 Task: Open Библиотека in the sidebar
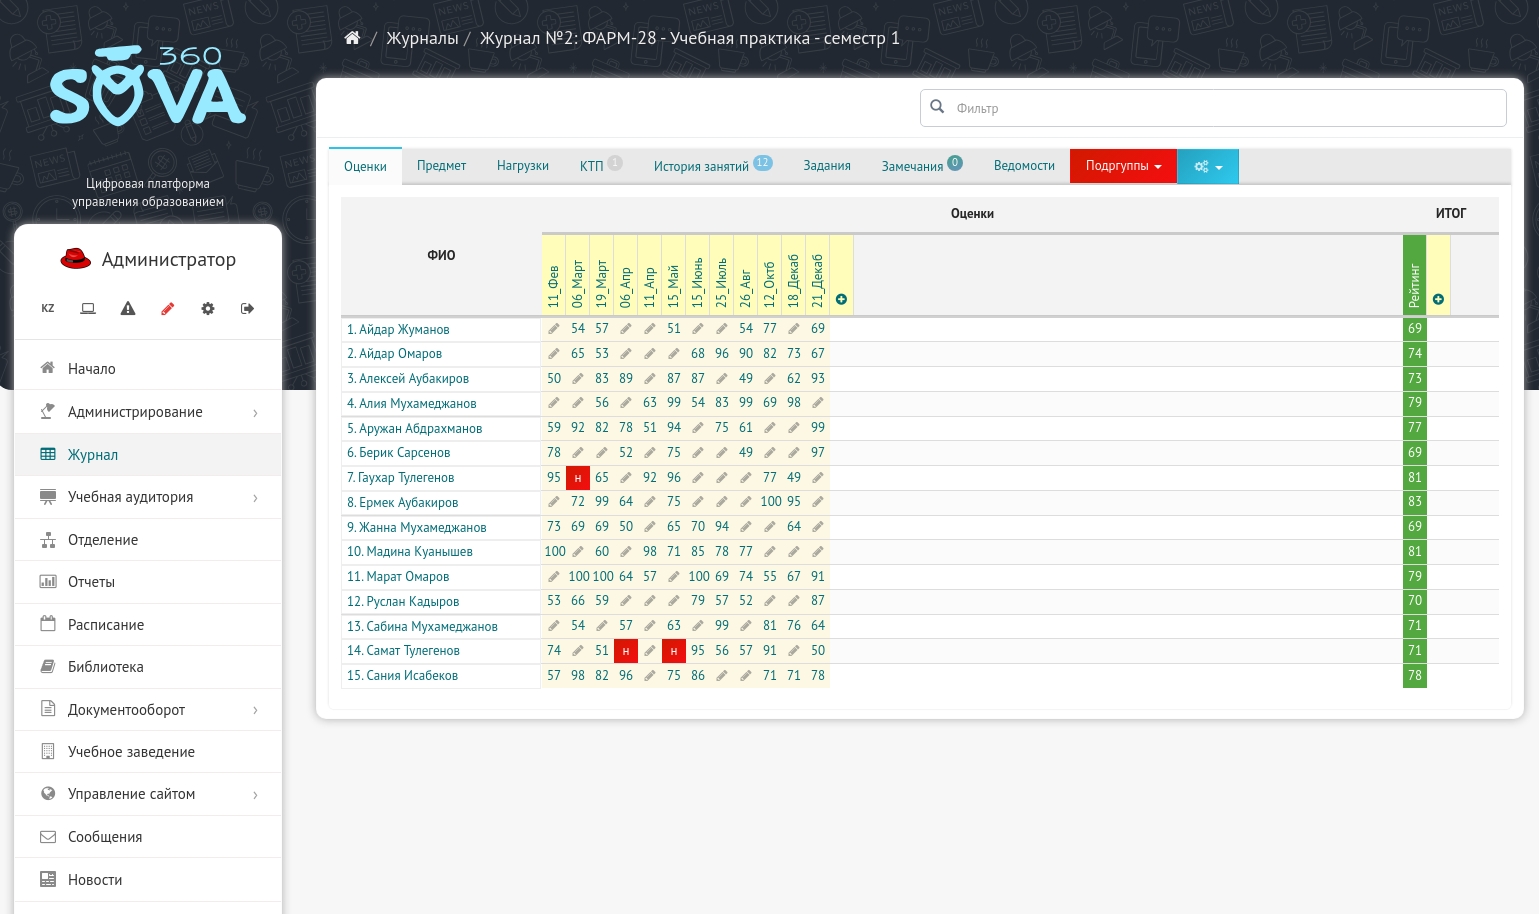pos(148,667)
